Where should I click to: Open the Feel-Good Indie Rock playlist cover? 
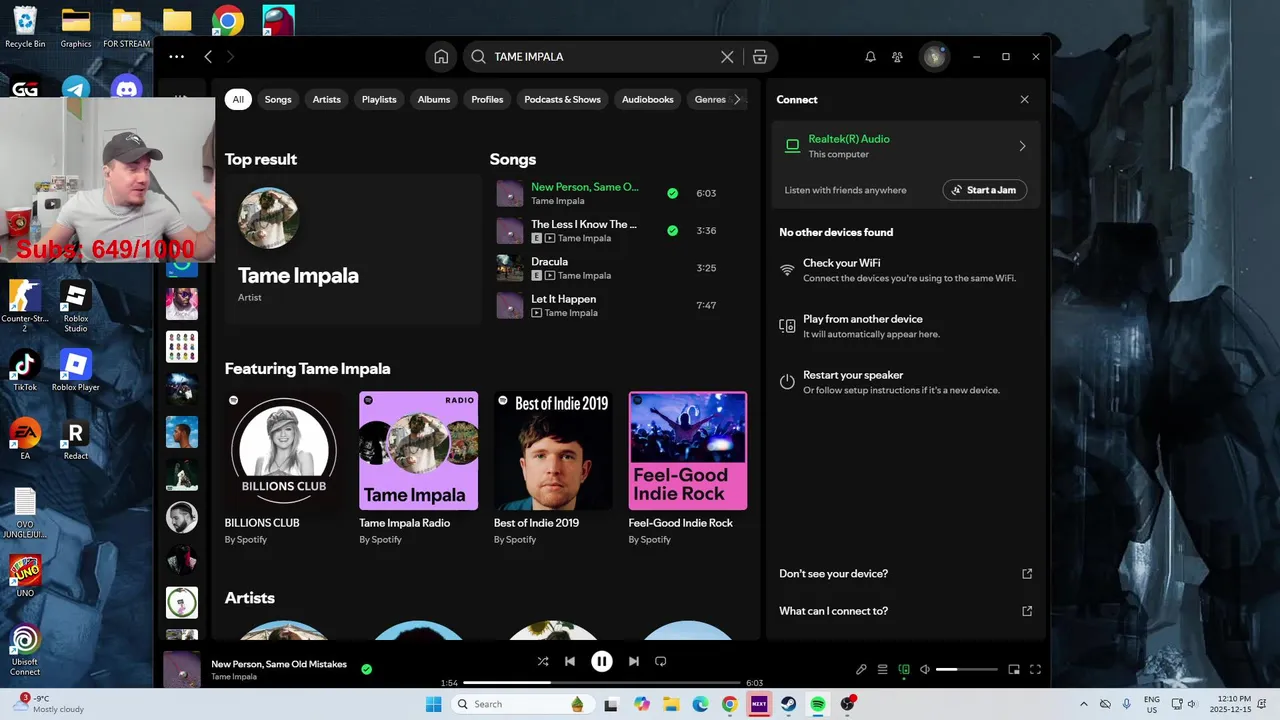(688, 451)
